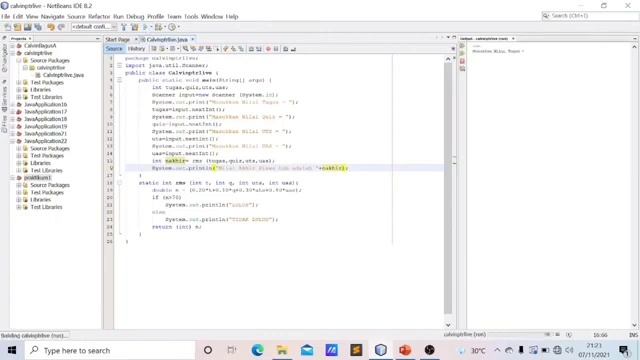The image size is (640, 360).
Task: Expand the JavaApplication17 project node
Action: click(12, 112)
